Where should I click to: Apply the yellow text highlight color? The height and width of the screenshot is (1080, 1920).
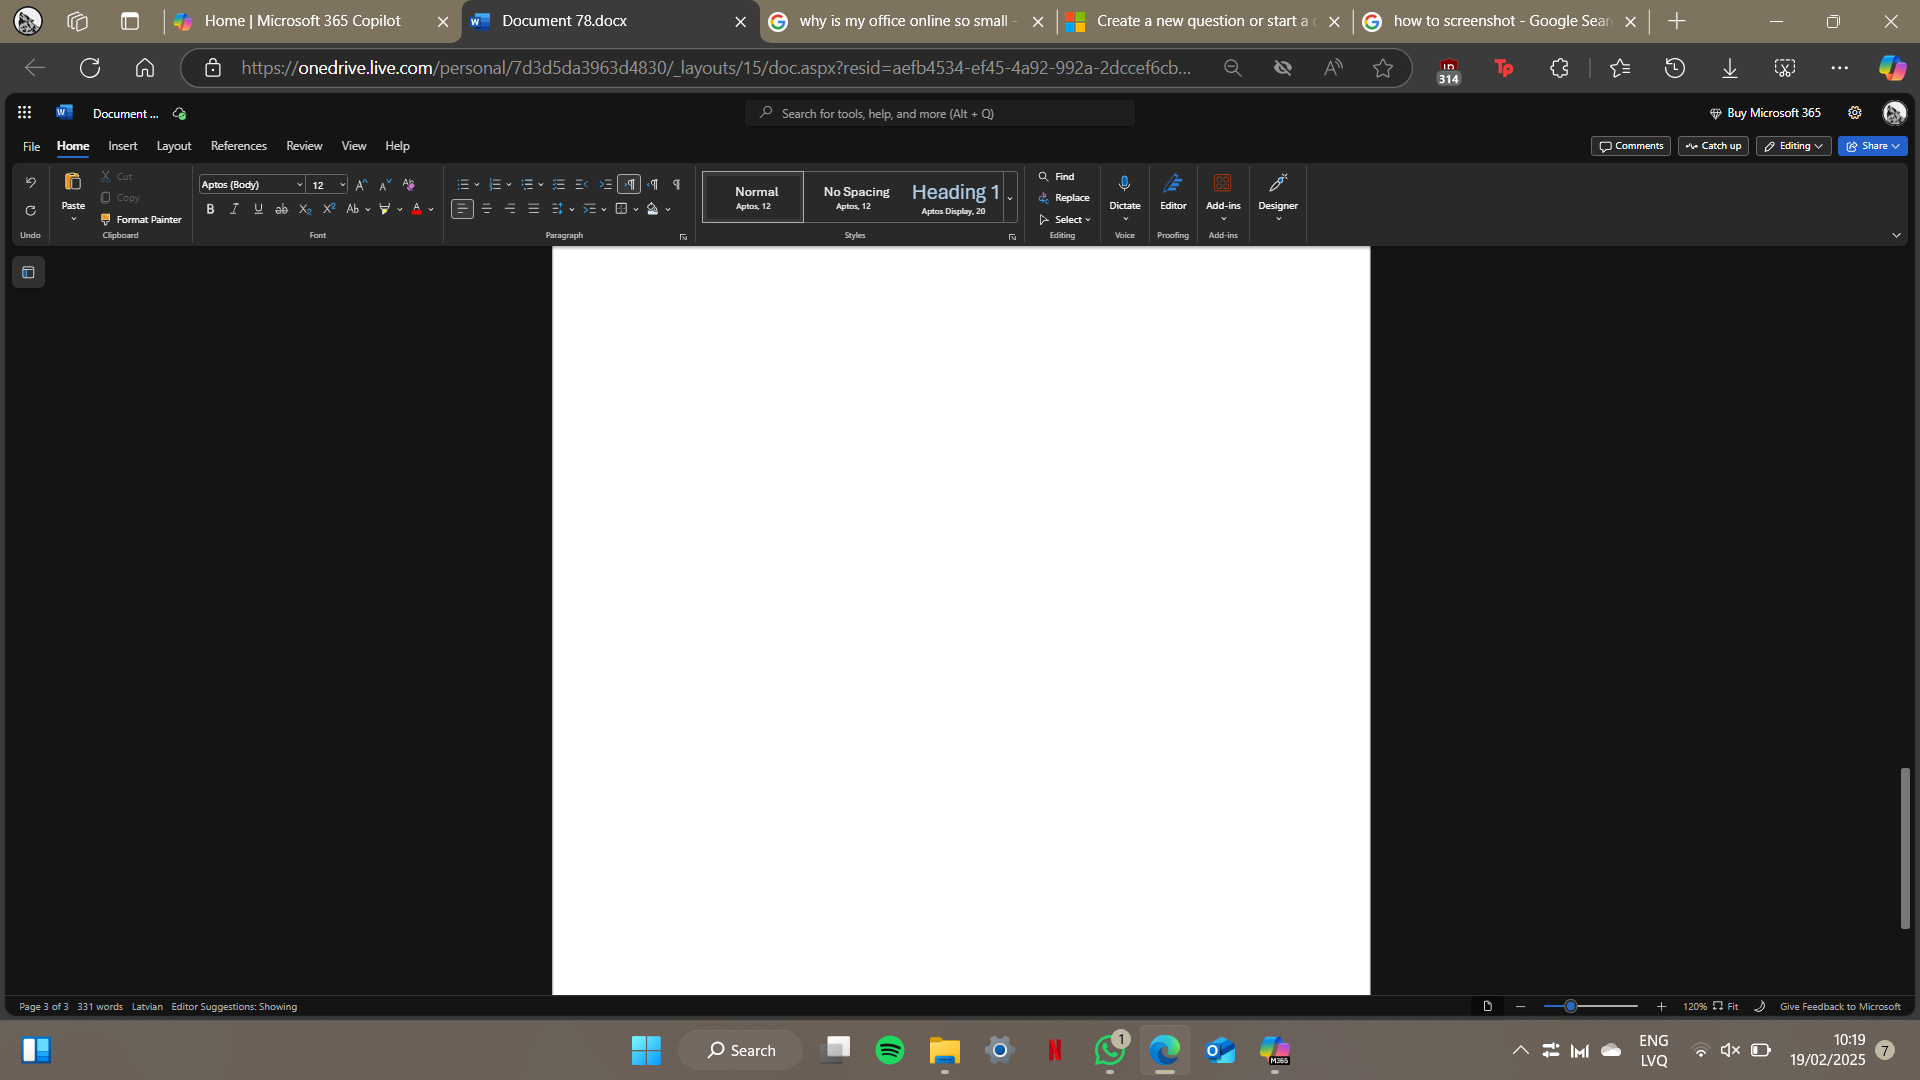(x=385, y=209)
